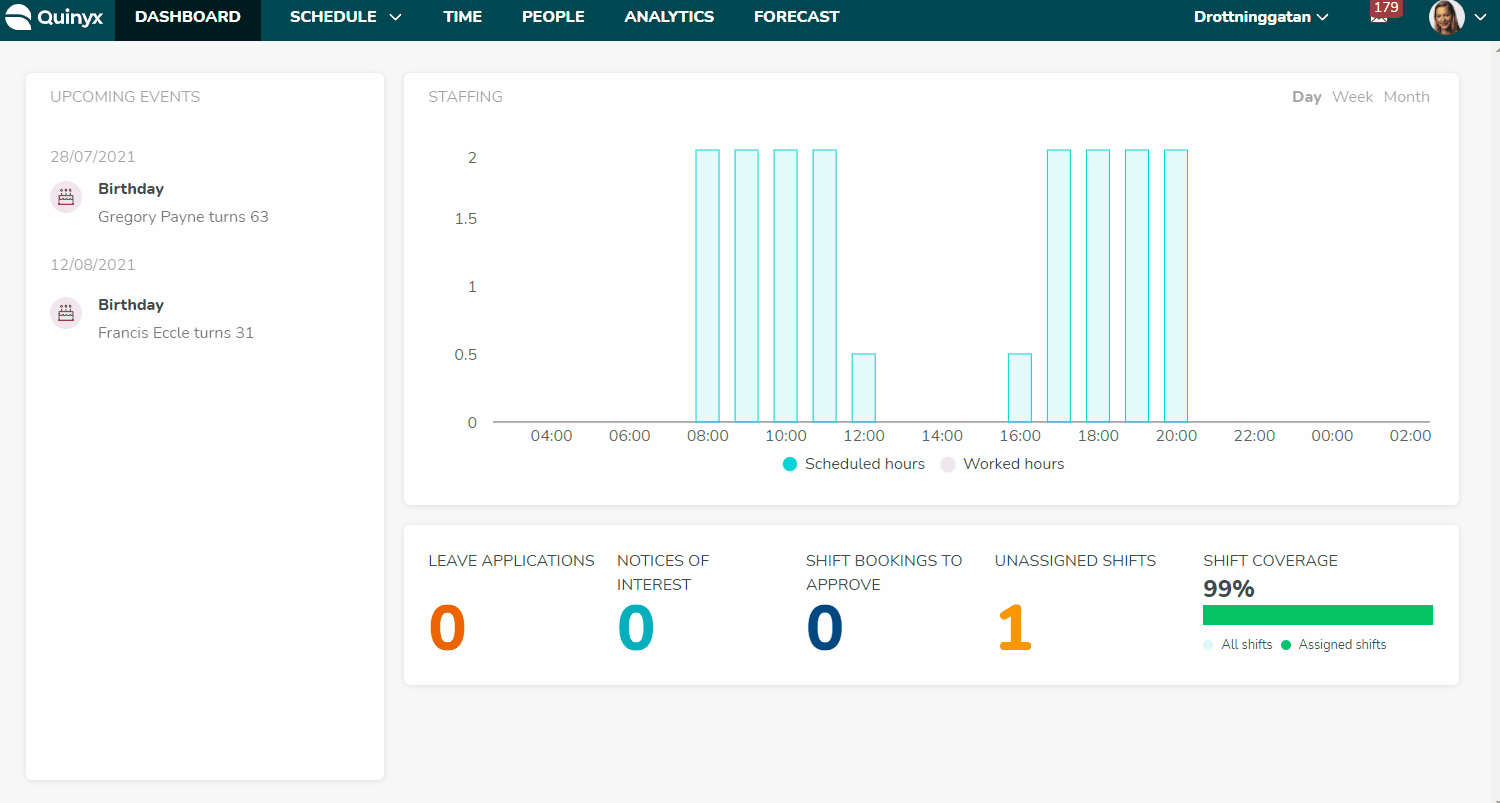This screenshot has height=803, width=1500.
Task: Open the Schedule menu item
Action: [x=333, y=17]
